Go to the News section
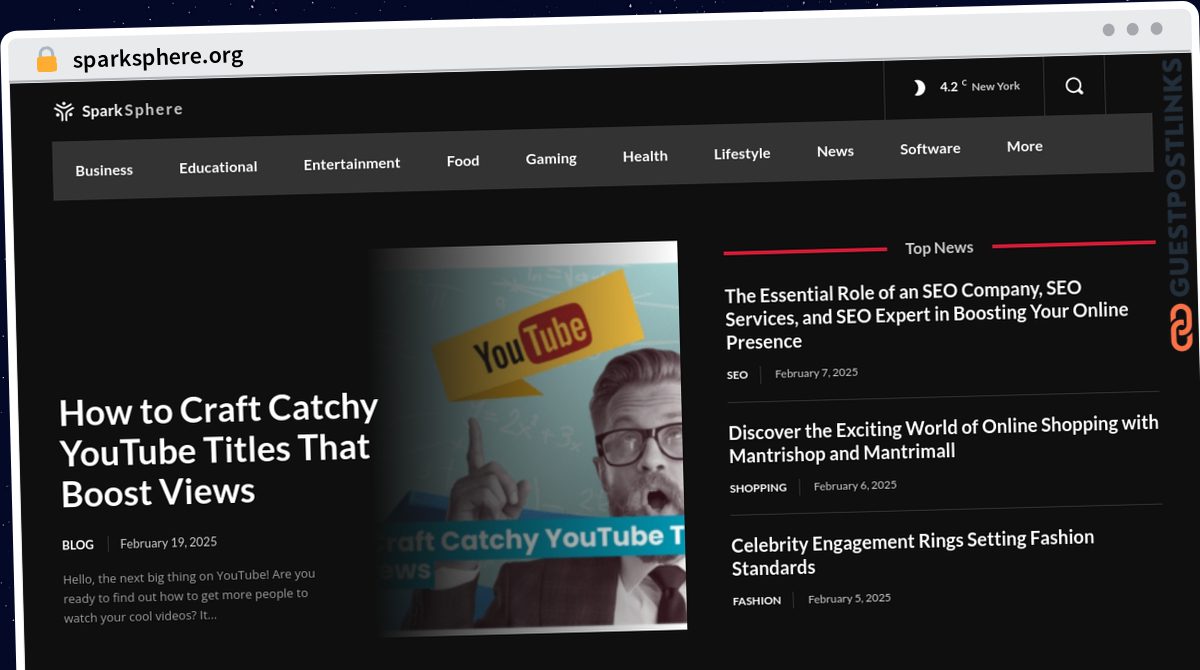Image resolution: width=1200 pixels, height=670 pixels. [835, 151]
